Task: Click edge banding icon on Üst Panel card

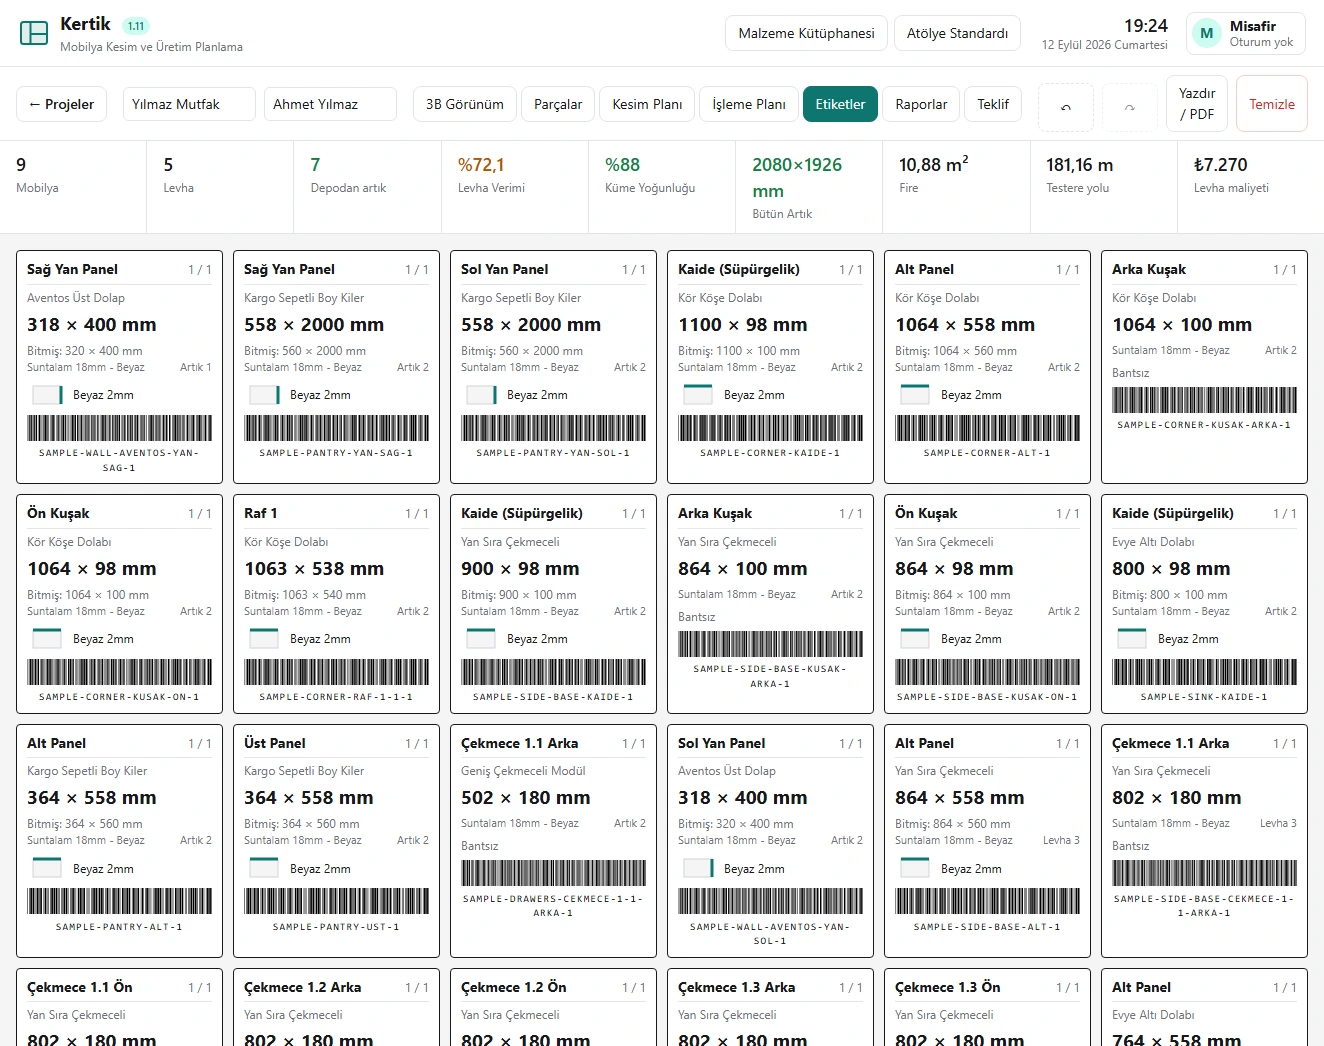Action: pos(264,868)
